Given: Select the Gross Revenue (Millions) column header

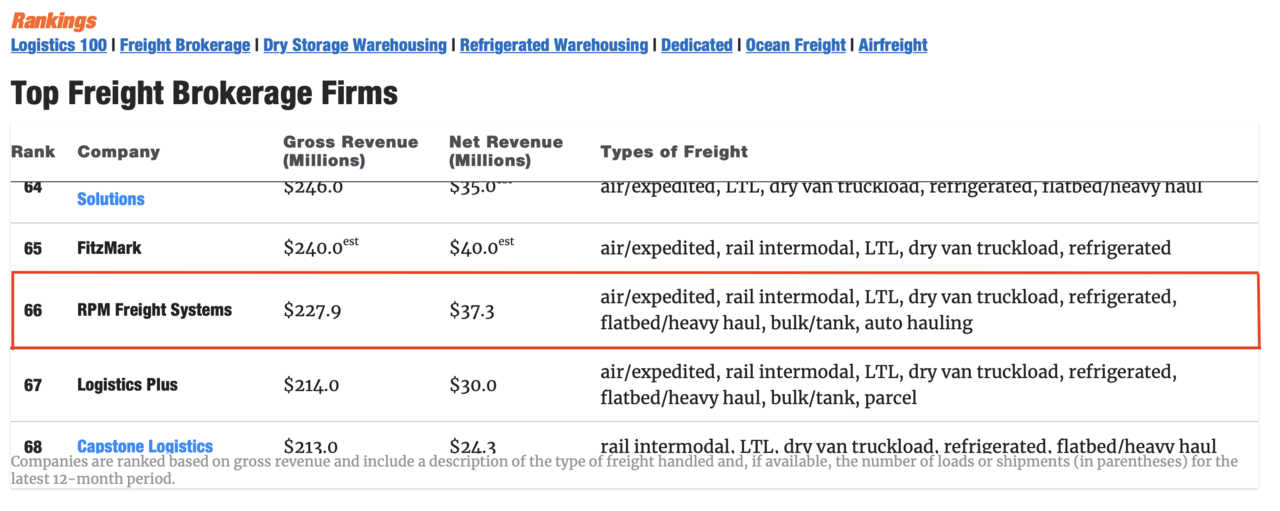Looking at the screenshot, I should [350, 151].
